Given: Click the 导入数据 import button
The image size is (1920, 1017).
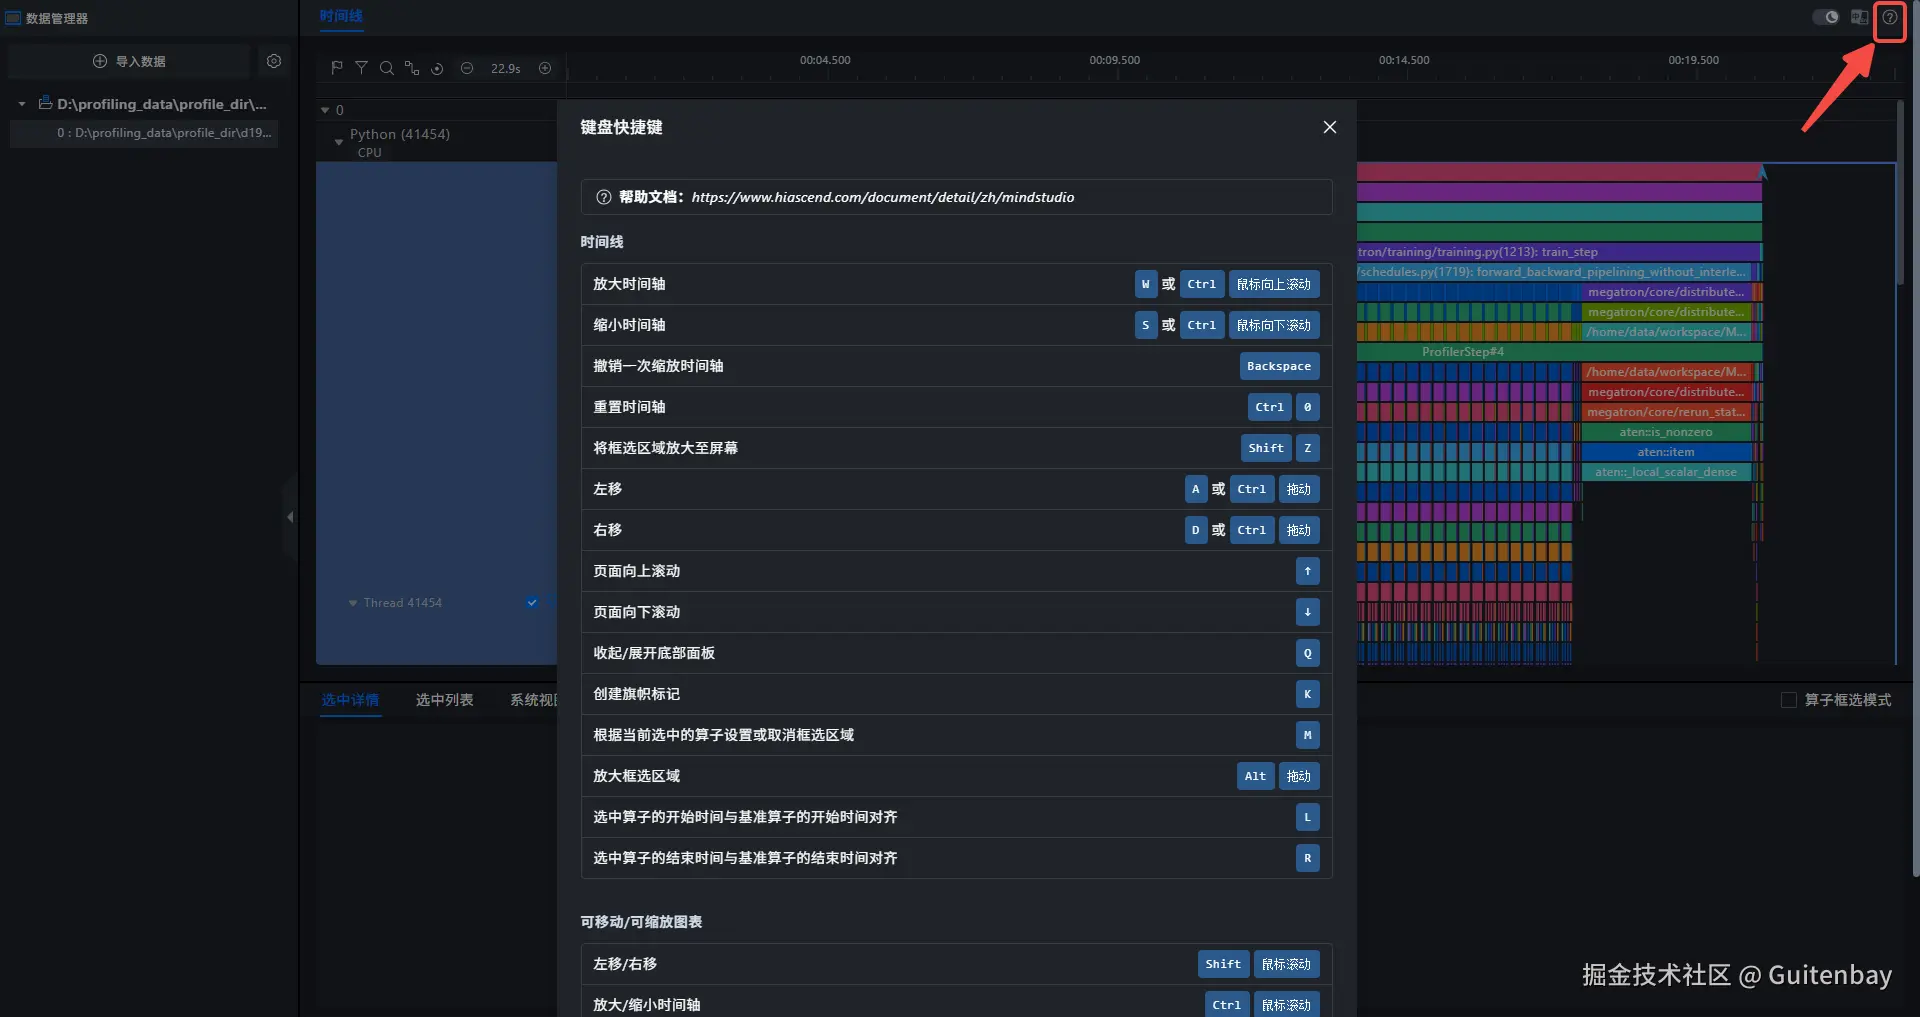Looking at the screenshot, I should click(129, 61).
